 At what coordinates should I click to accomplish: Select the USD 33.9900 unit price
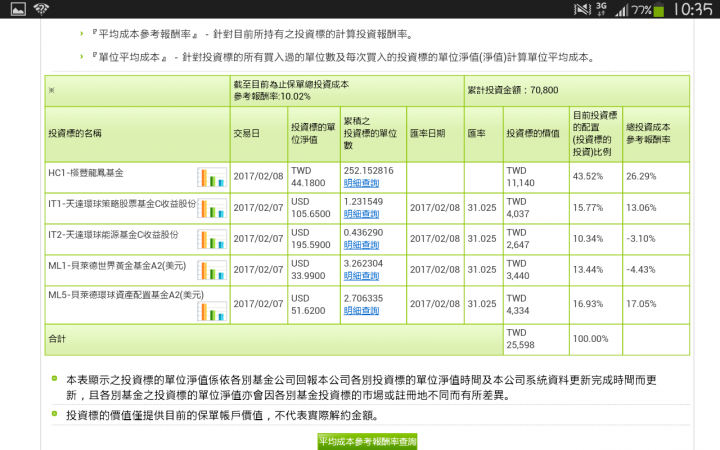coord(308,270)
